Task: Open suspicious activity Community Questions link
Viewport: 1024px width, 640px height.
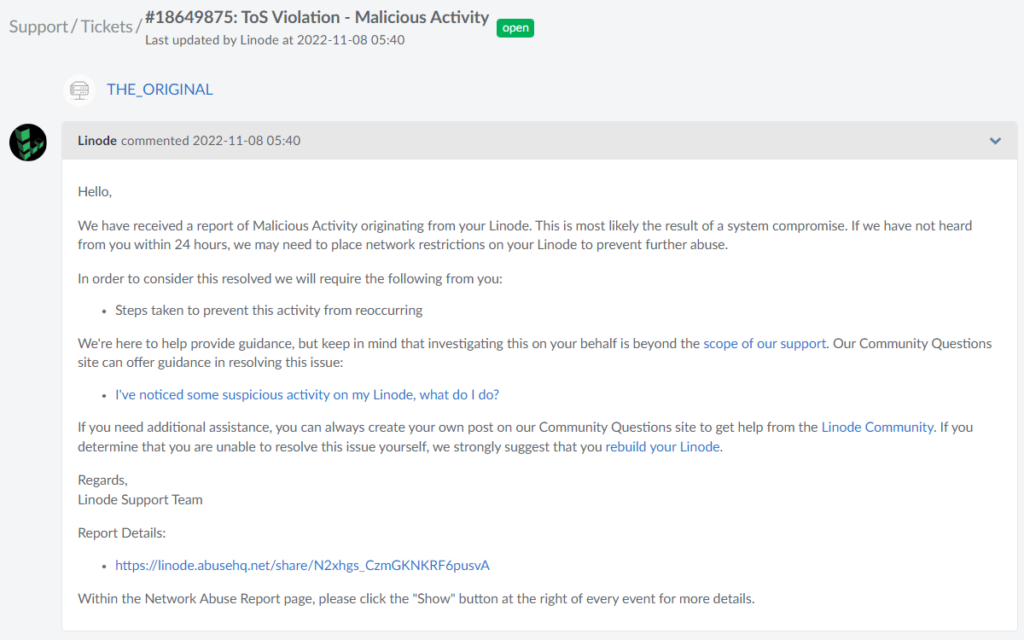Action: (x=307, y=394)
